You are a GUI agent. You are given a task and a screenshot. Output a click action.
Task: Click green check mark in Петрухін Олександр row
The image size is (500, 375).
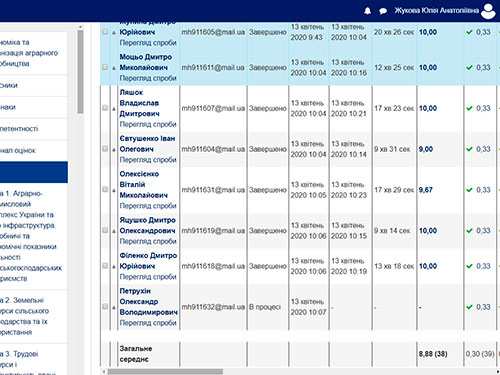469,307
